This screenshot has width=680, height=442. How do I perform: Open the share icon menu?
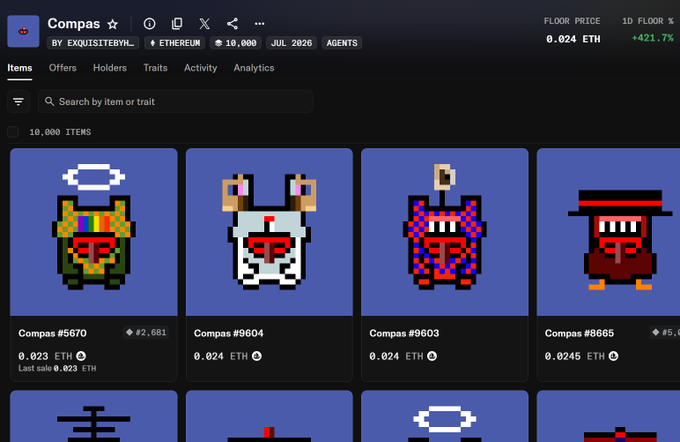click(x=232, y=24)
